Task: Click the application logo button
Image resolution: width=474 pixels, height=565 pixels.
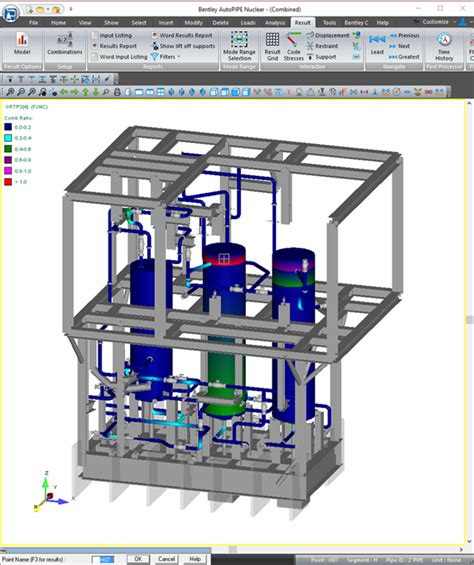Action: 10,13
